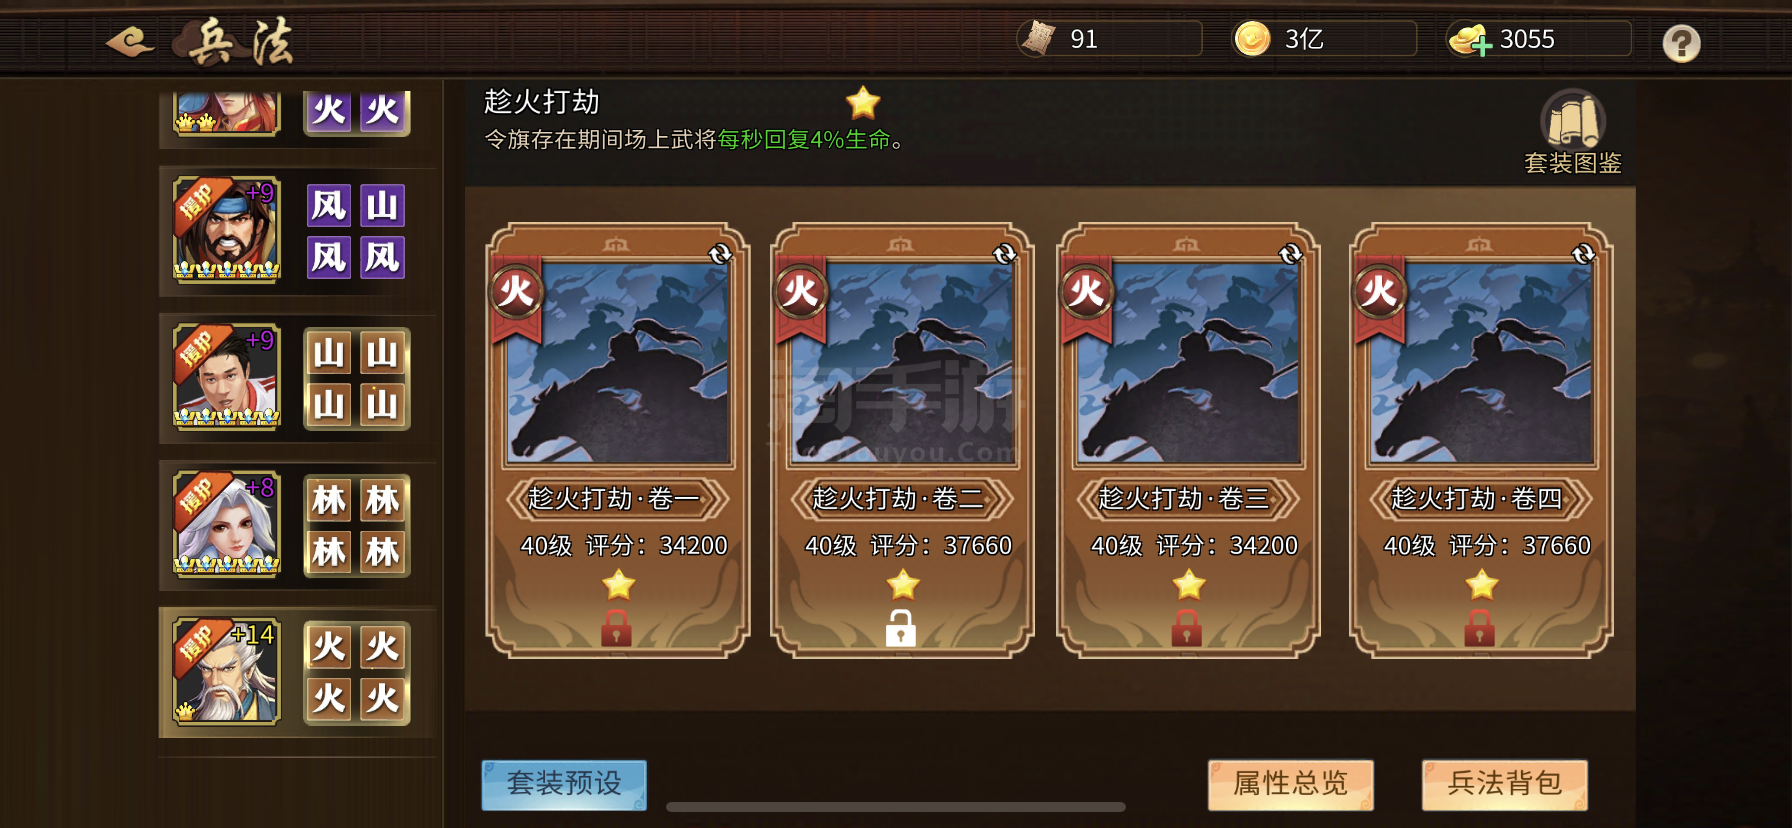Image resolution: width=1792 pixels, height=828 pixels.
Task: Open the help question mark icon
Action: coord(1681,43)
